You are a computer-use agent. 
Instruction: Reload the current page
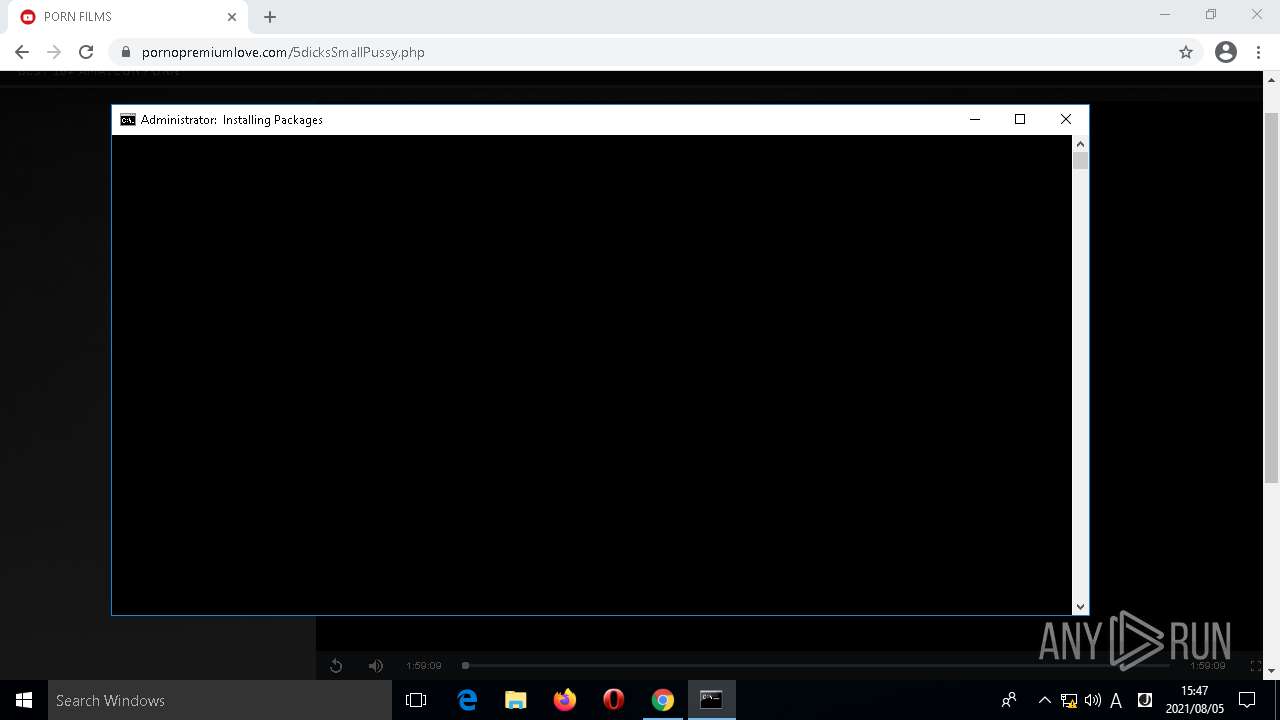pyautogui.click(x=86, y=52)
